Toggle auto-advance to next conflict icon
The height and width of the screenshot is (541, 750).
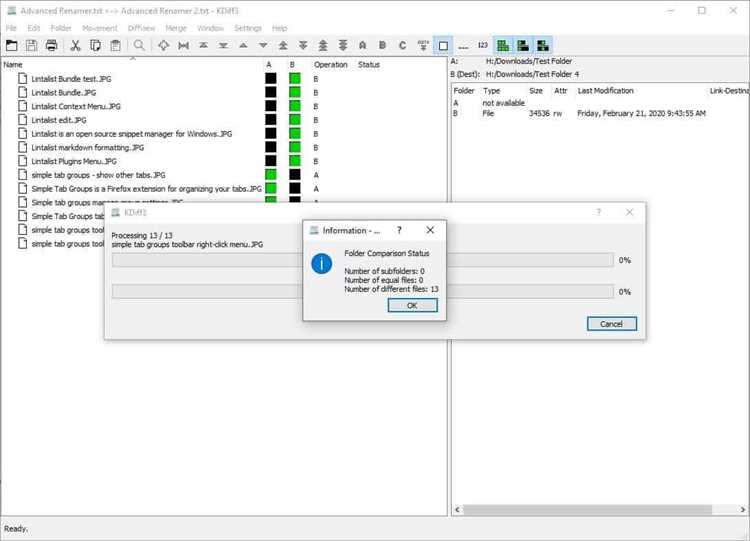[423, 45]
